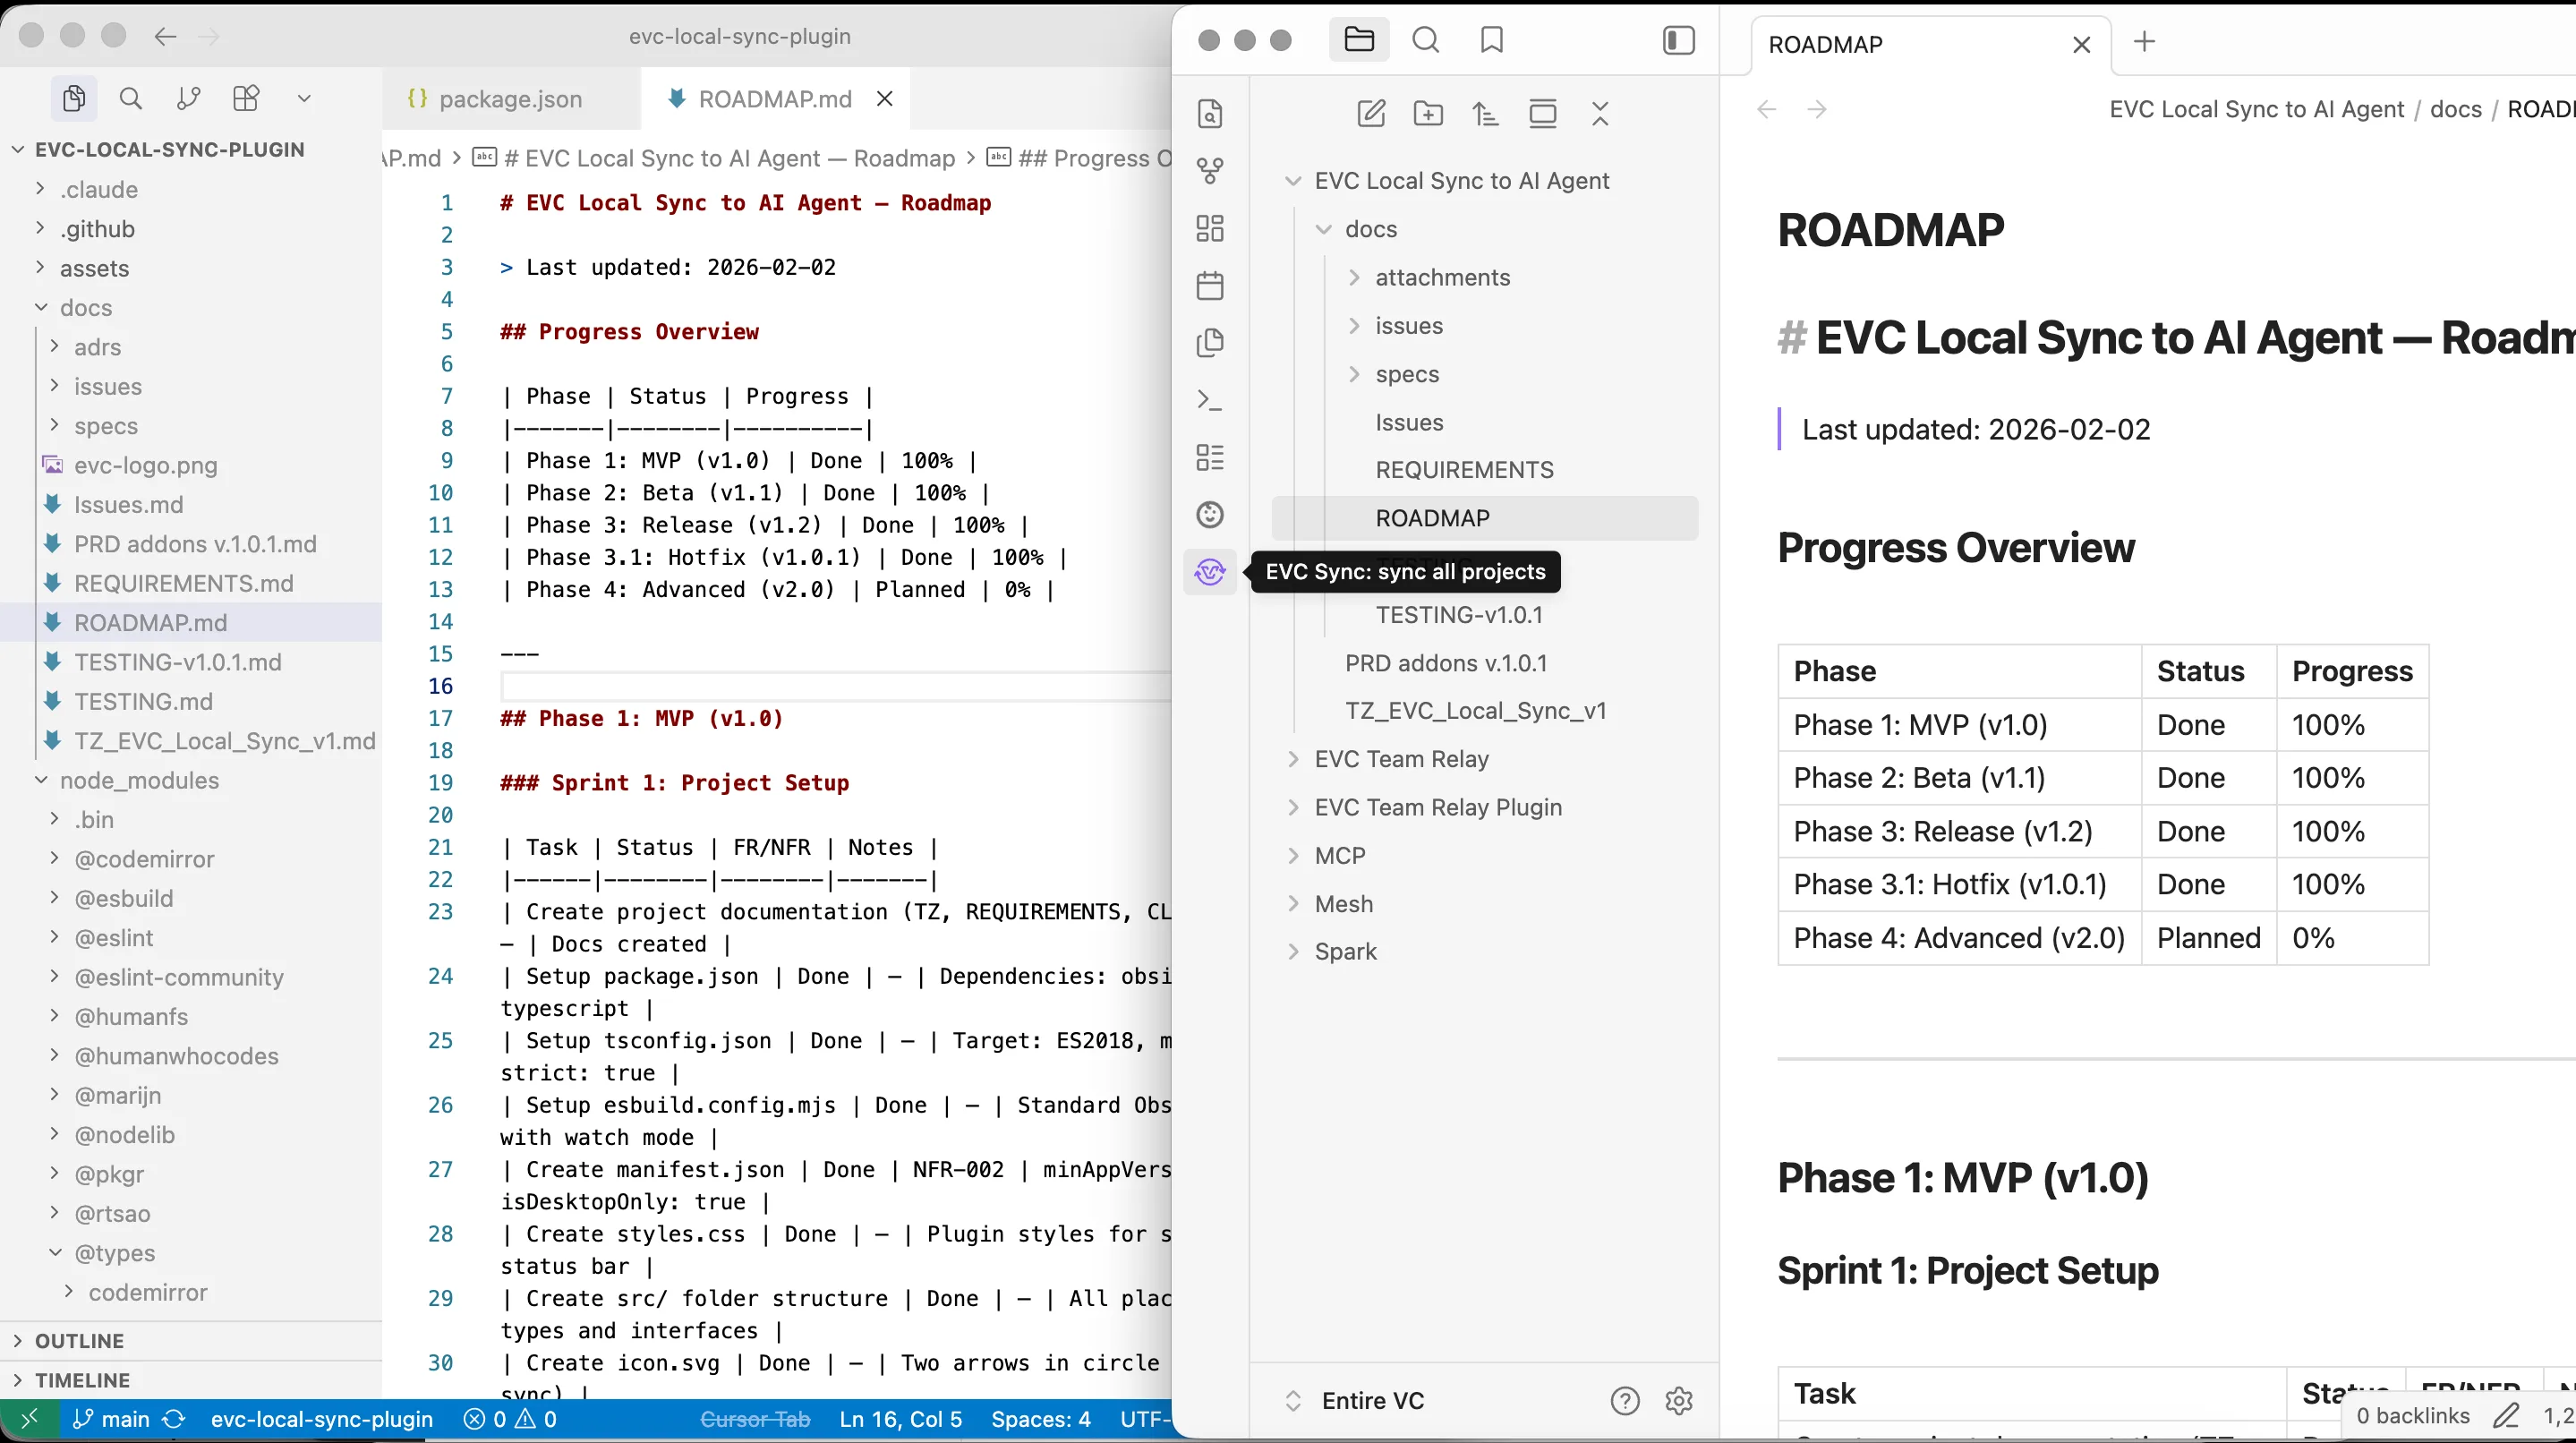Open Obsidian bookmarks panel
This screenshot has height=1443, width=2576.
tap(1491, 40)
